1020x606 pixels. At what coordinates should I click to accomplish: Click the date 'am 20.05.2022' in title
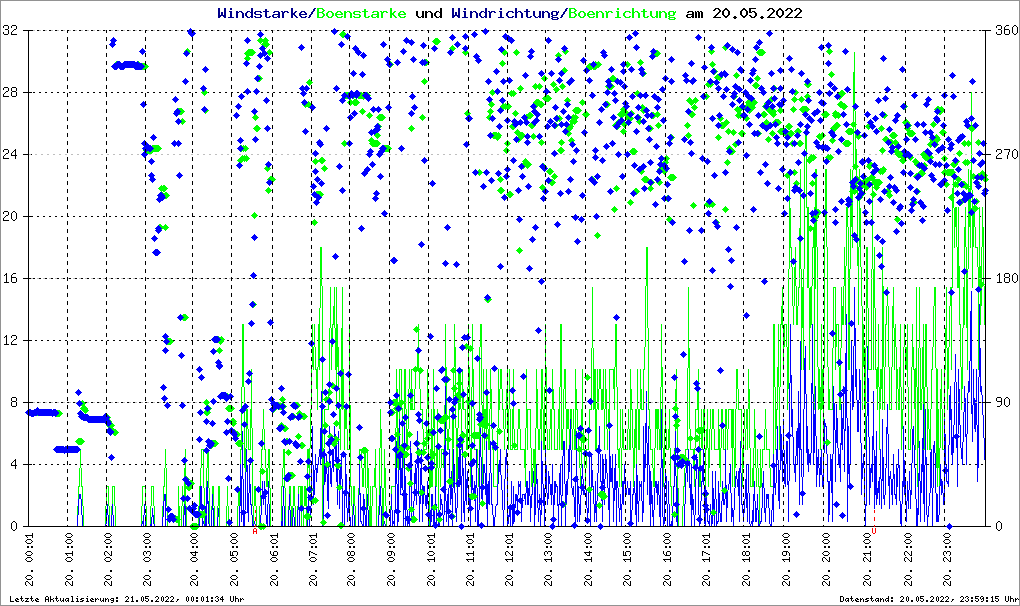(x=743, y=14)
